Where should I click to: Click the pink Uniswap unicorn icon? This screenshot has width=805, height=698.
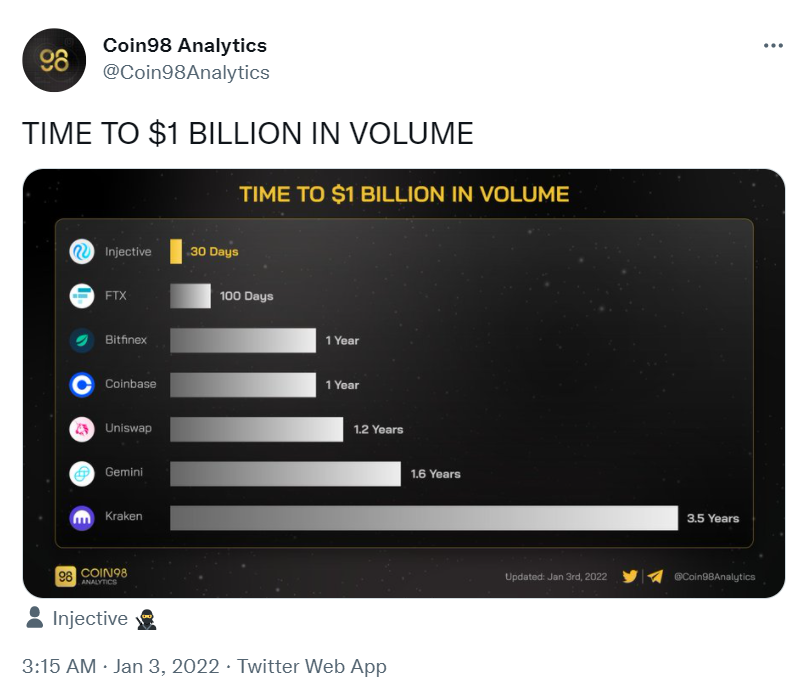click(82, 429)
